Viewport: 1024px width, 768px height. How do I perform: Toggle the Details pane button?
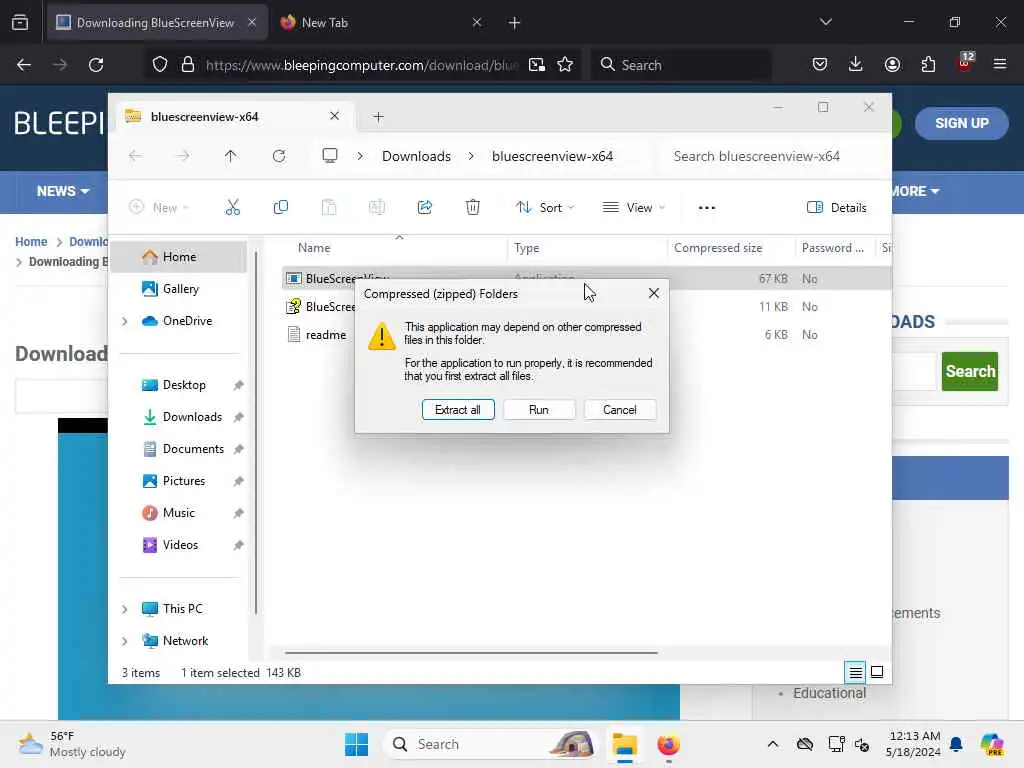click(837, 208)
